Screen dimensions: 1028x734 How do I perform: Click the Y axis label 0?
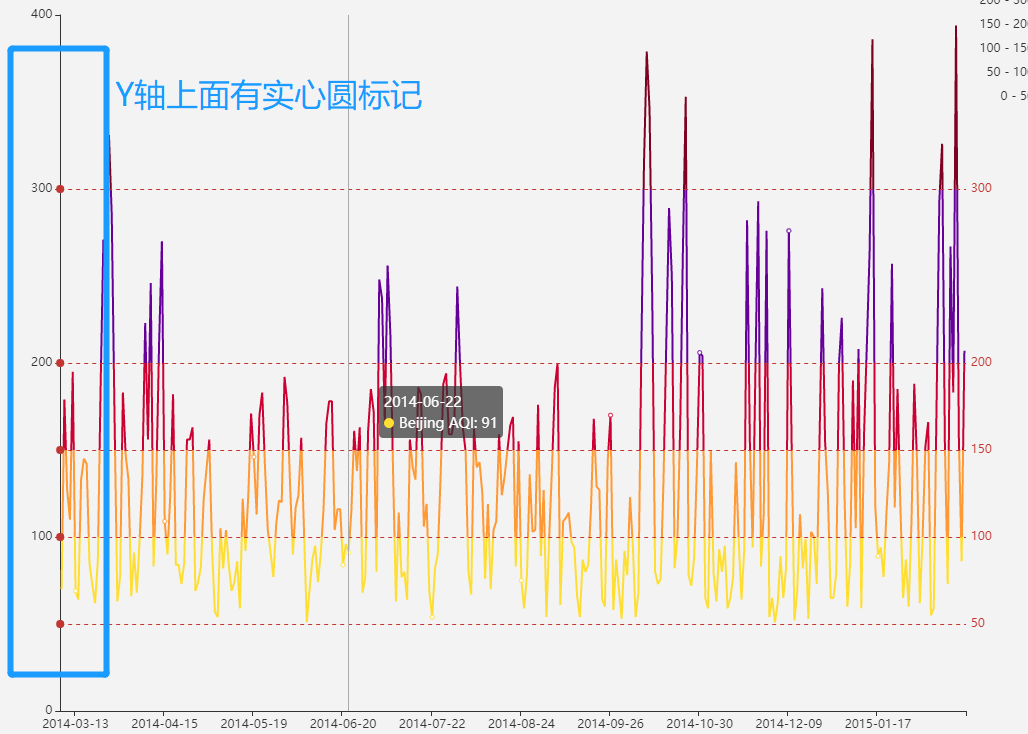tap(49, 710)
